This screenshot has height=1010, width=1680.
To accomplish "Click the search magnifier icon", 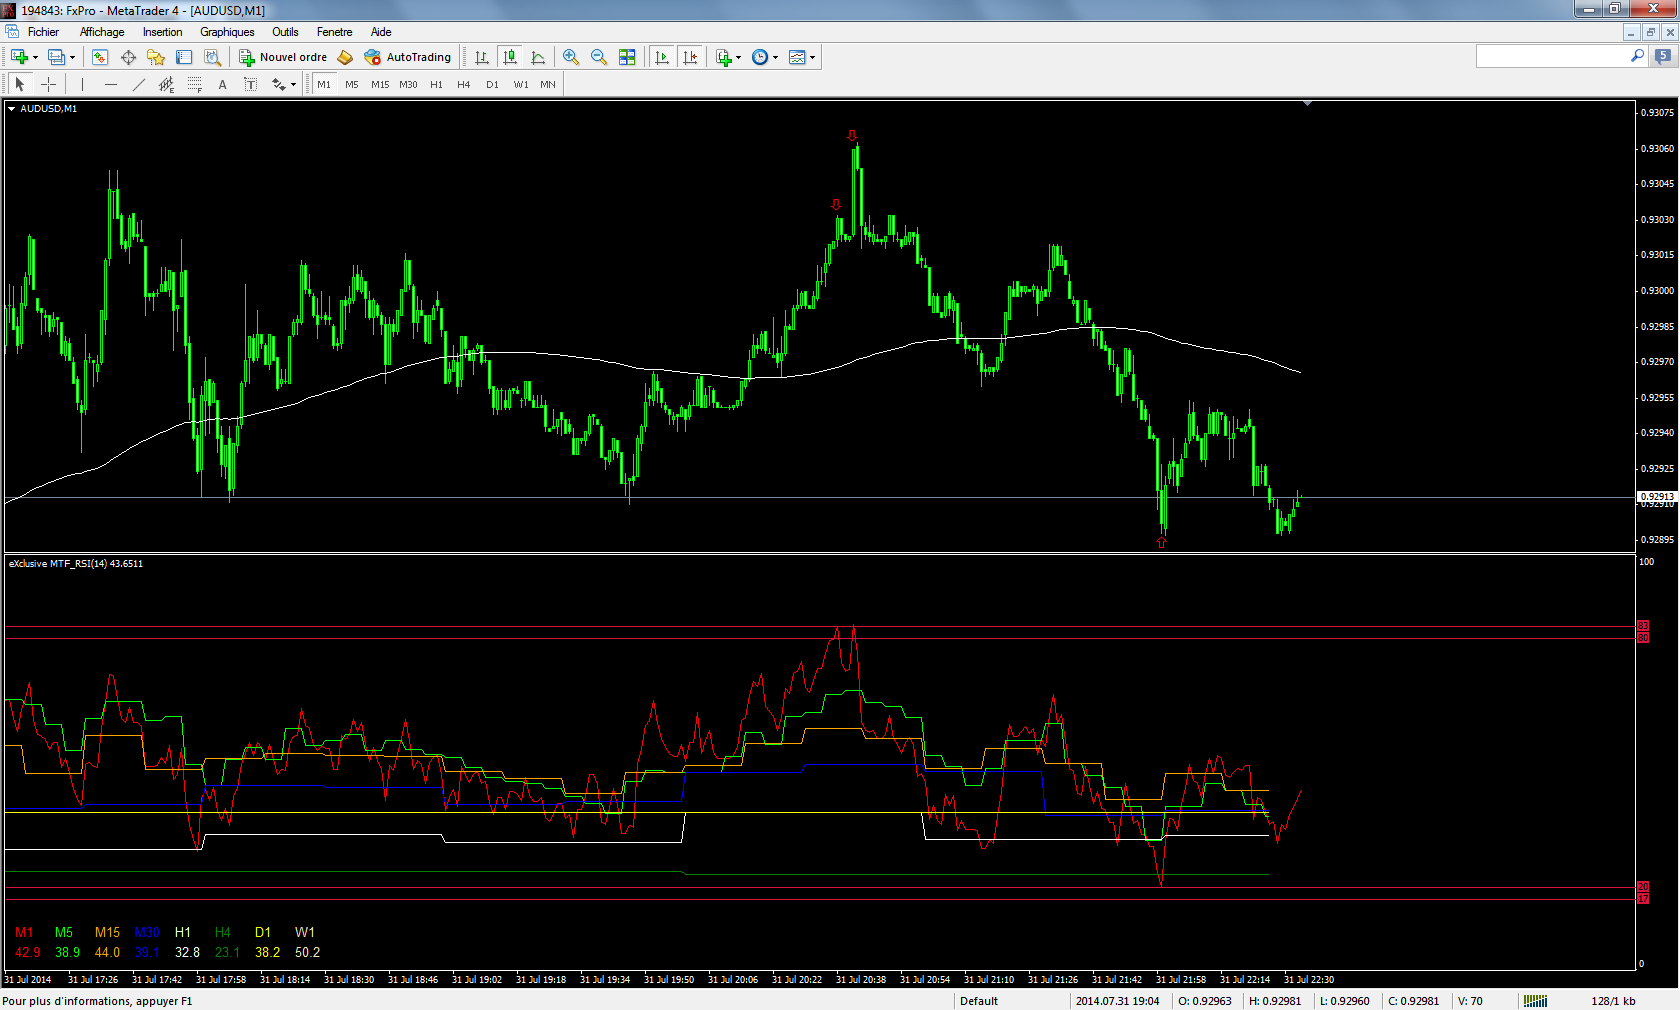I will coord(1637,57).
